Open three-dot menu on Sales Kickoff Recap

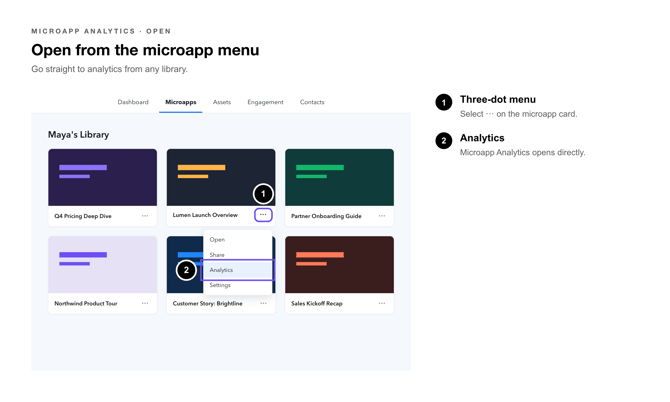coord(382,303)
